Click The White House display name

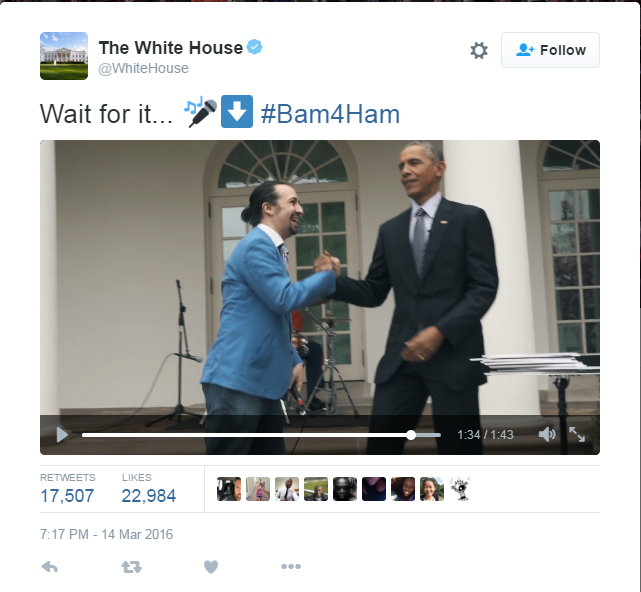[x=171, y=48]
